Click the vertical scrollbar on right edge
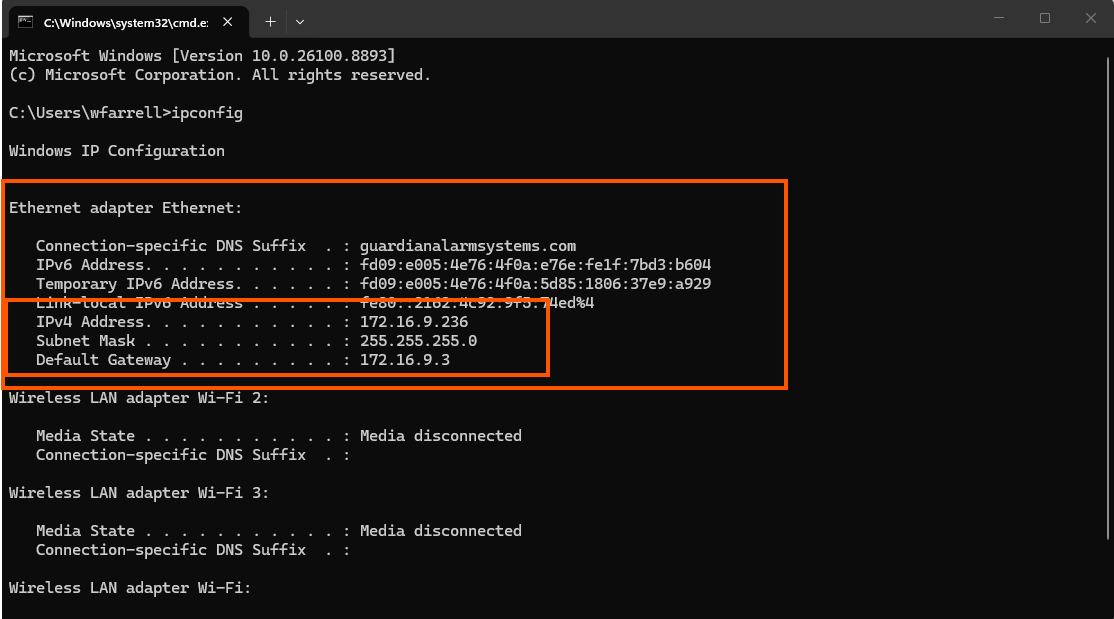This screenshot has width=1114, height=619. 1108,297
